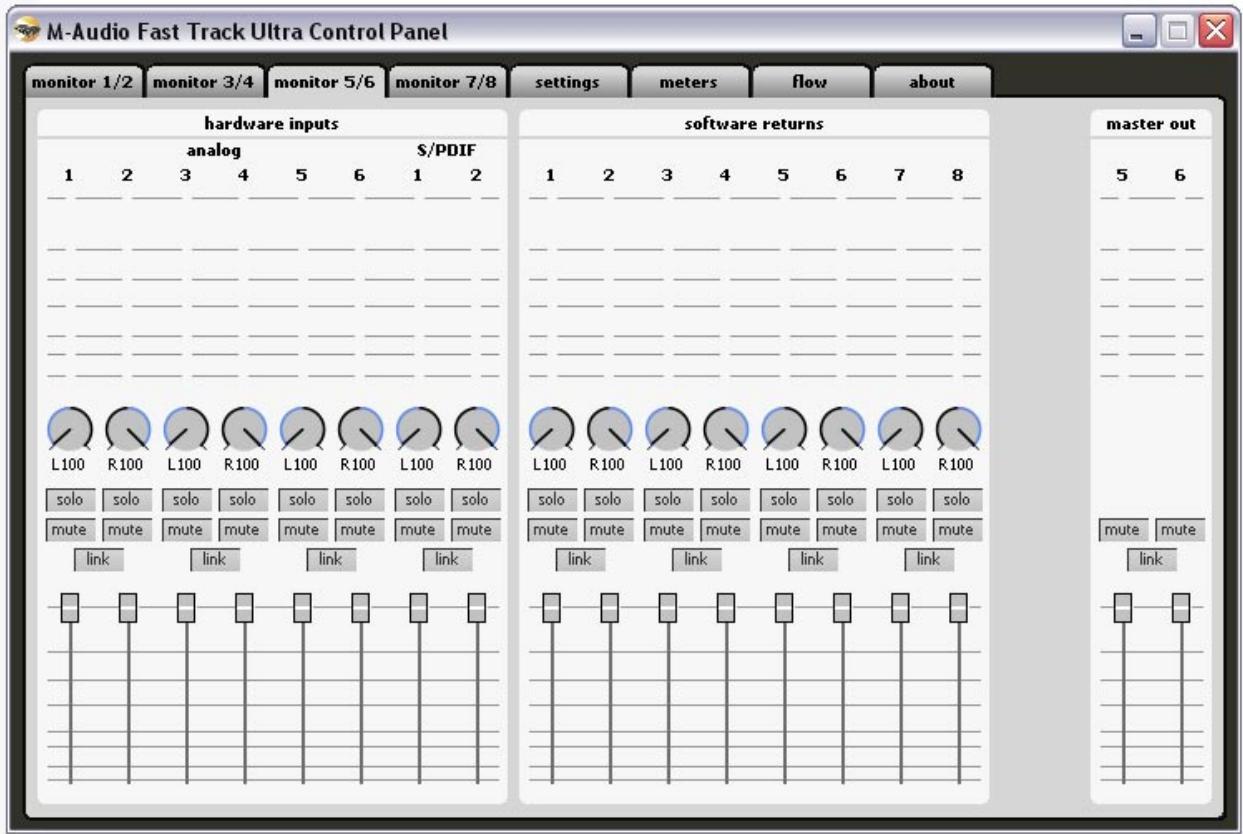Link hardware analog inputs 3 and 4
Image resolution: width=1243 pixels, height=834 pixels.
pyautogui.click(x=214, y=560)
